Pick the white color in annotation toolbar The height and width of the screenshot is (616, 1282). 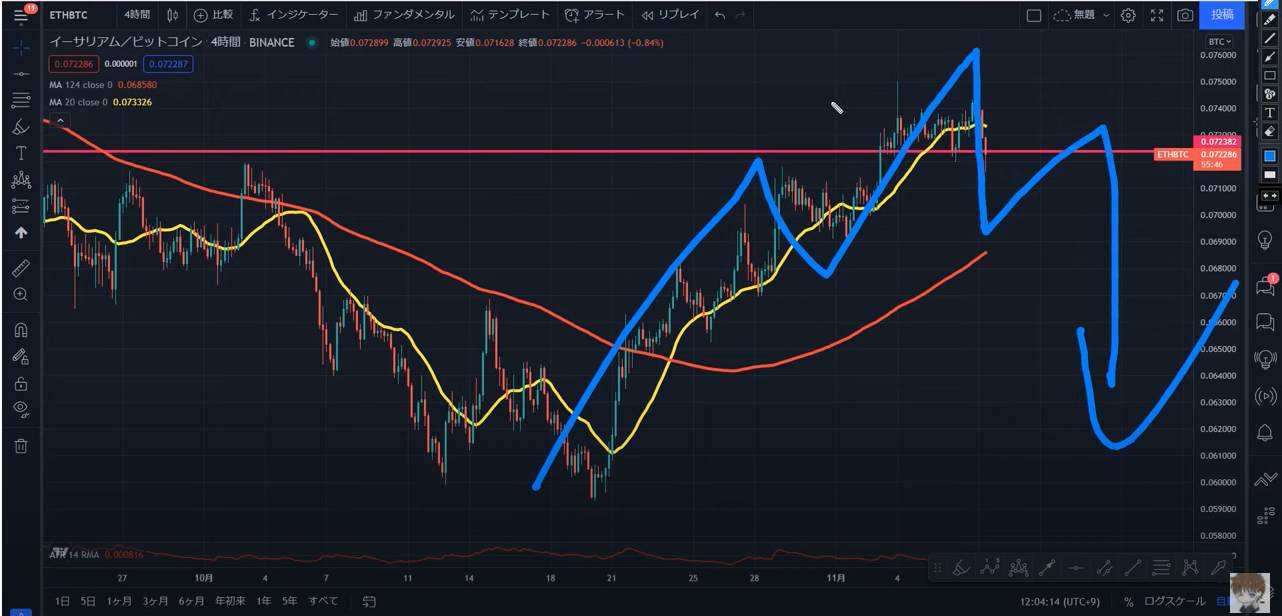click(x=1270, y=175)
